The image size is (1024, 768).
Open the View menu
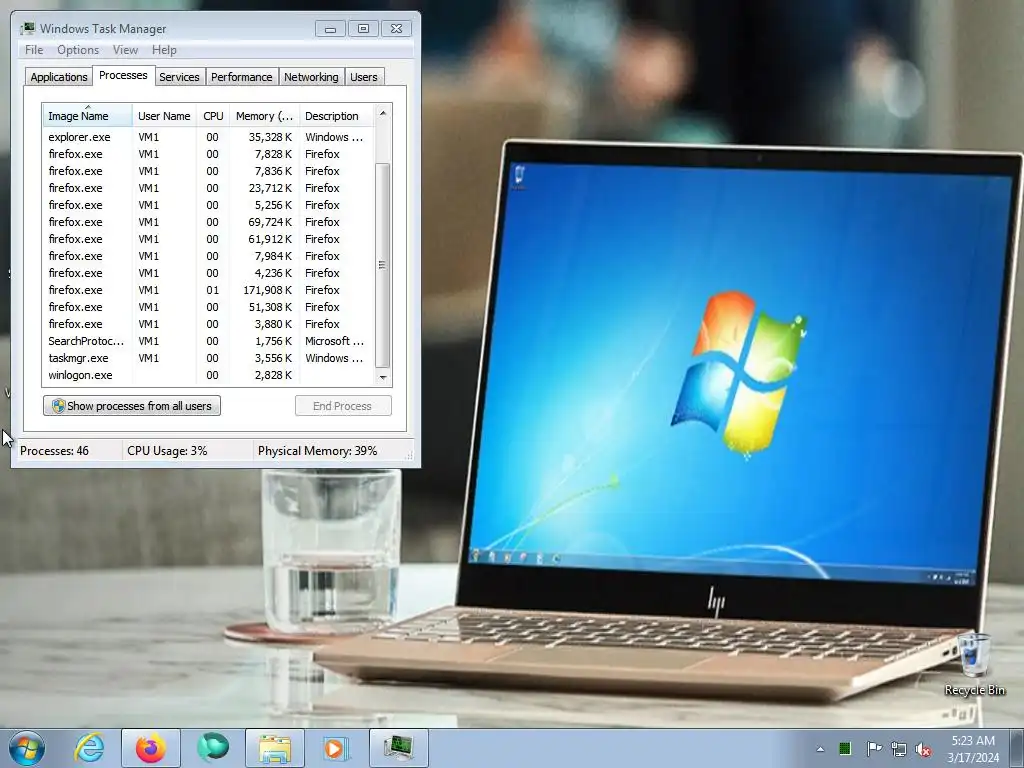[125, 50]
